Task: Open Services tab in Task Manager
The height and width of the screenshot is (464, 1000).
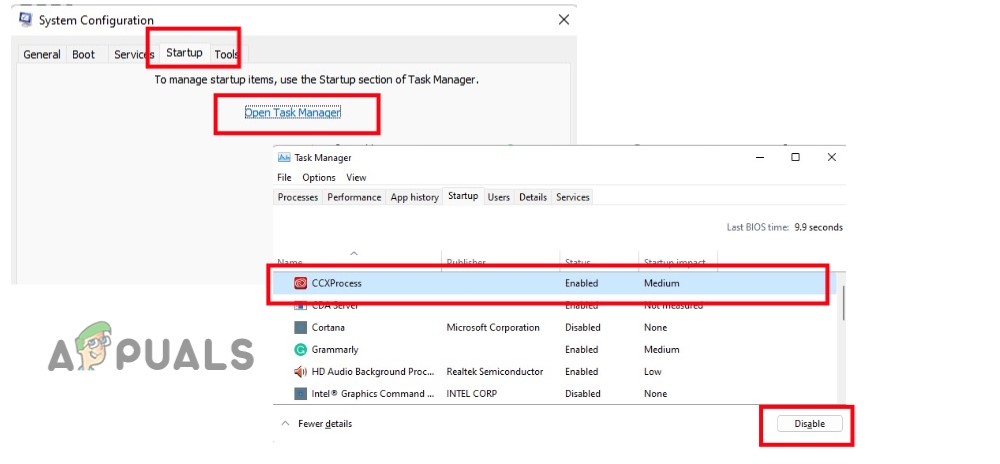Action: pyautogui.click(x=573, y=198)
